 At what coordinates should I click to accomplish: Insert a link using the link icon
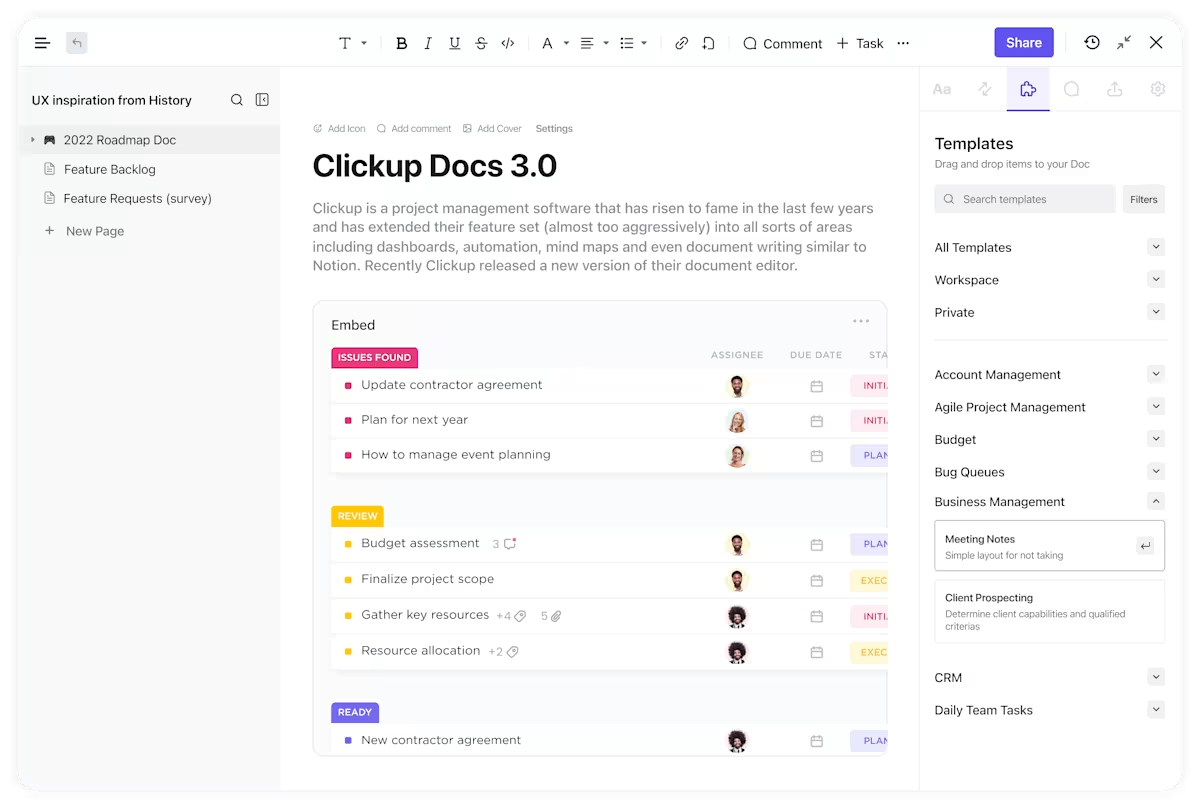(681, 43)
